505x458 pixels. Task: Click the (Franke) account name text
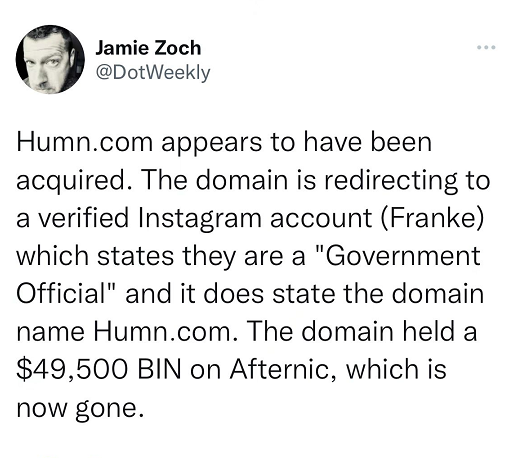(x=431, y=218)
